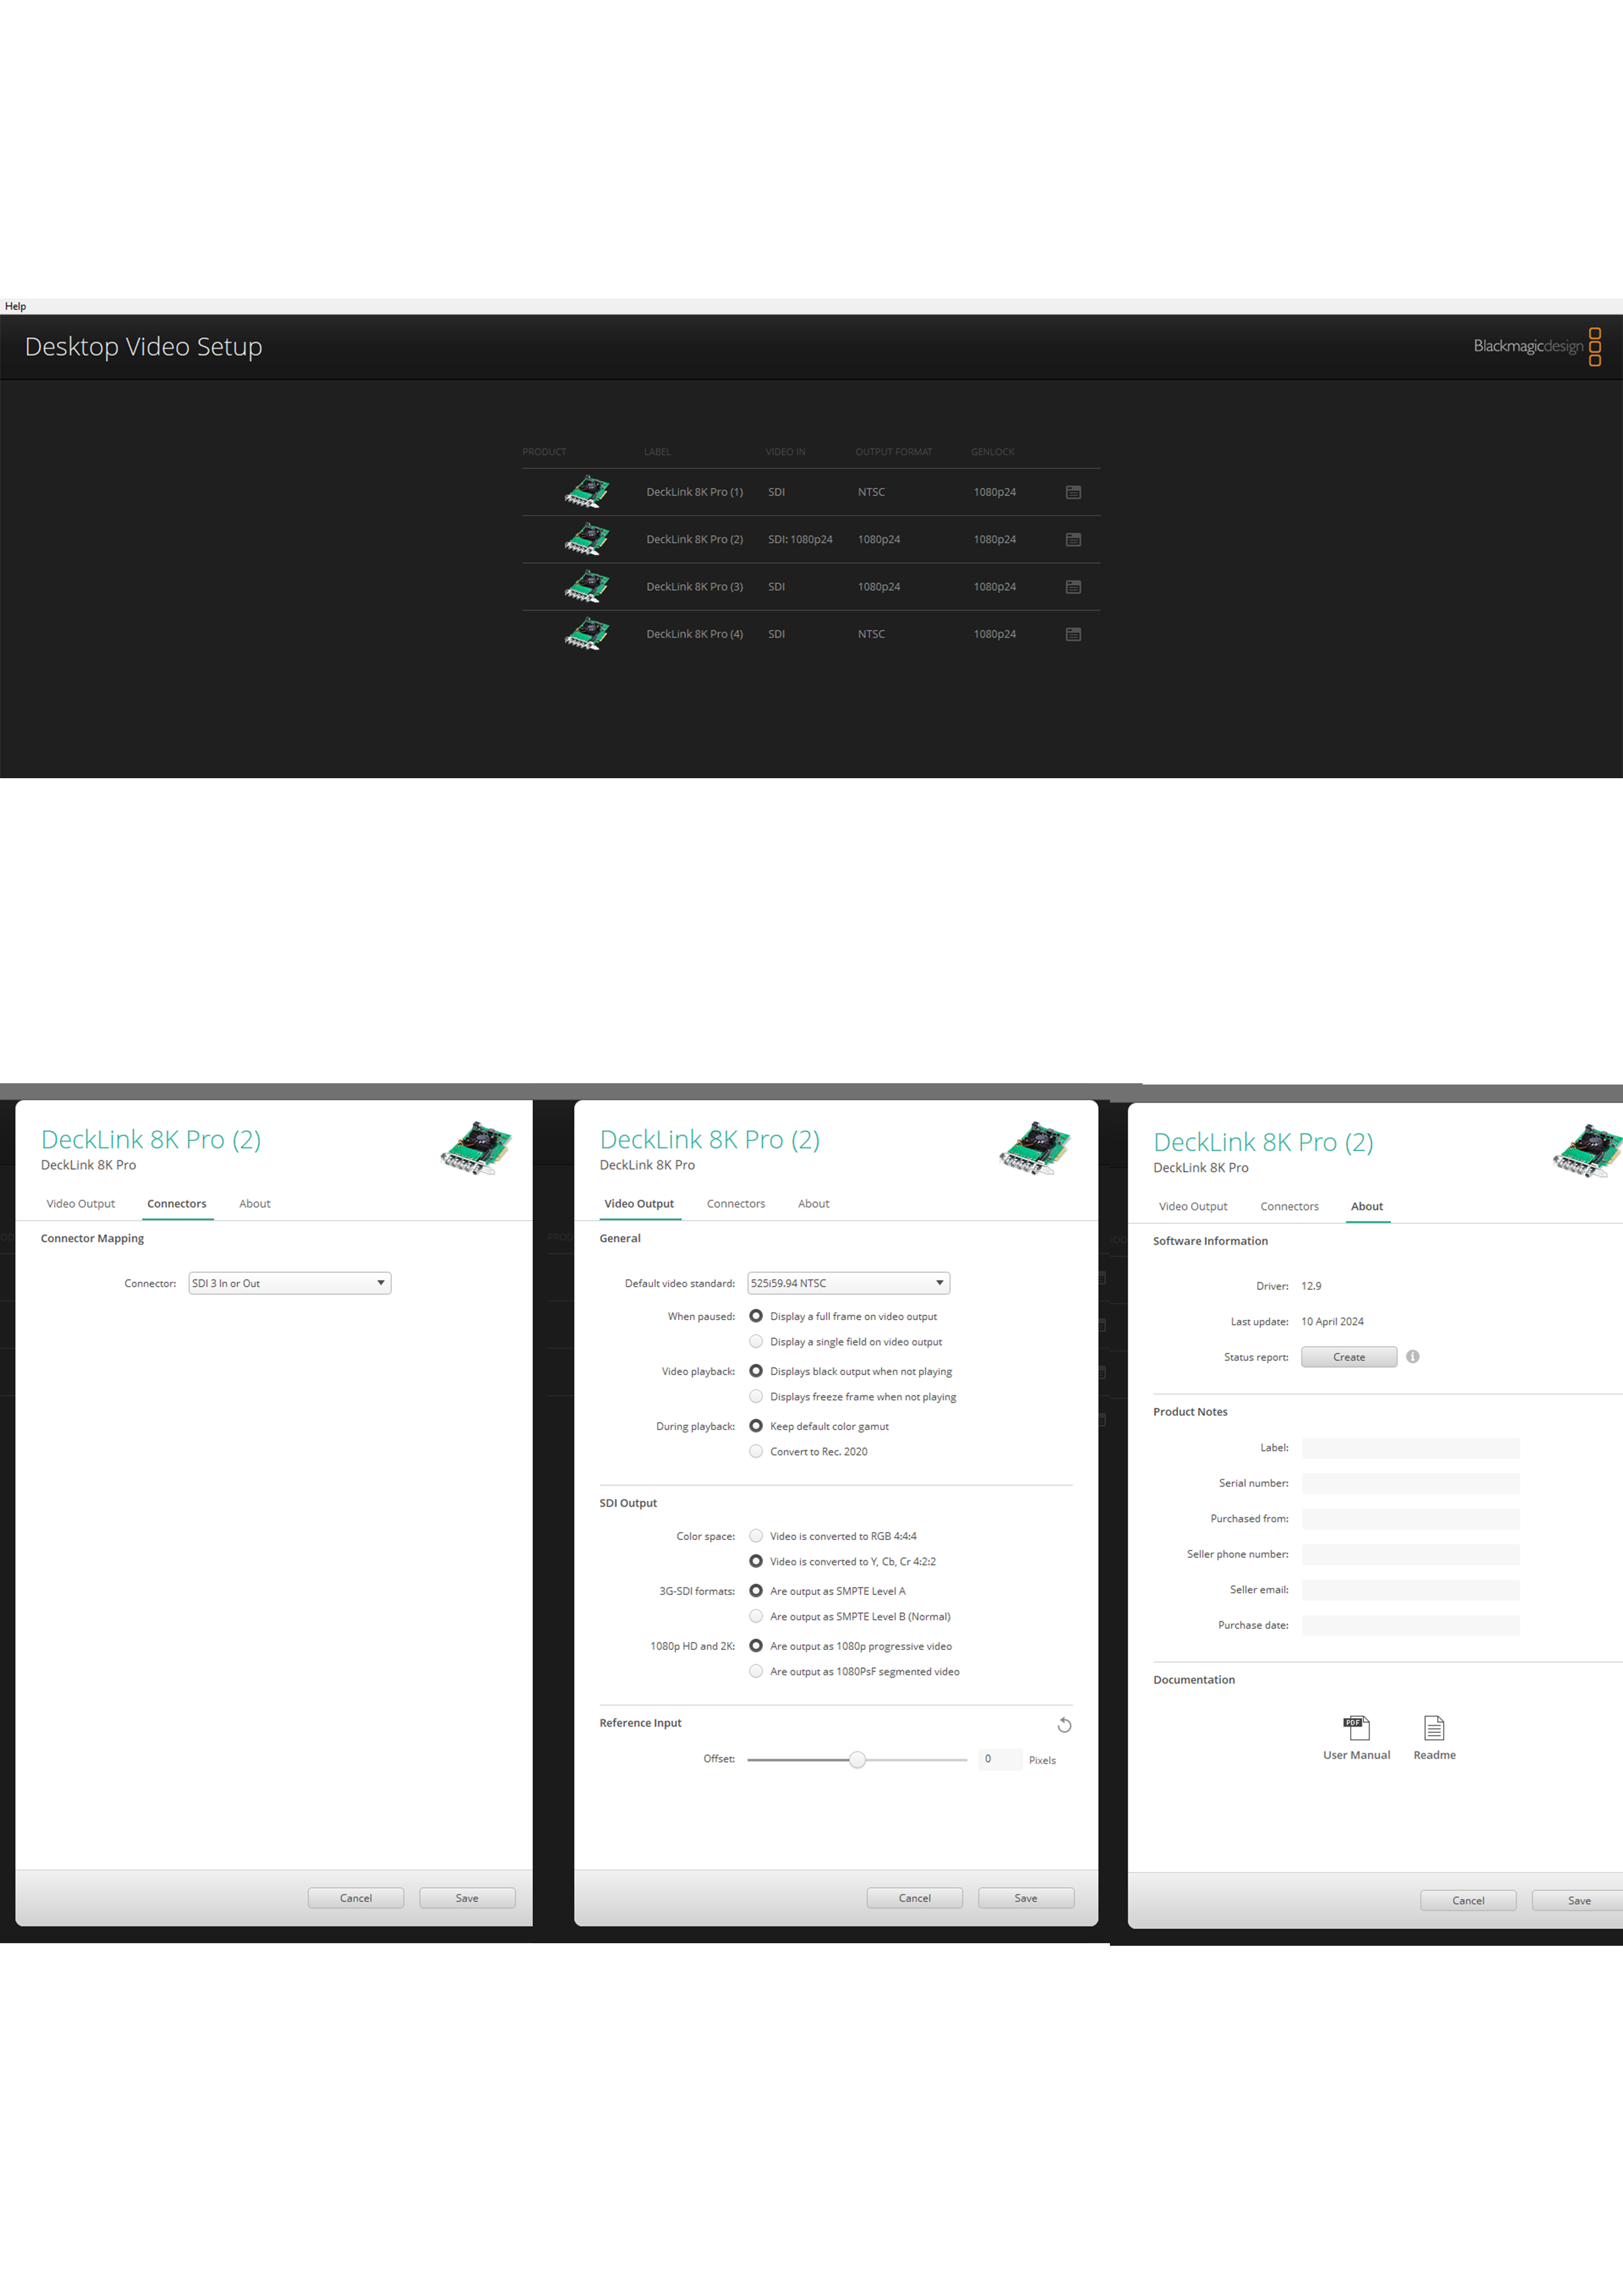Viewport: 1623px width, 2296px height.
Task: Open the Help menu
Action: [15, 306]
